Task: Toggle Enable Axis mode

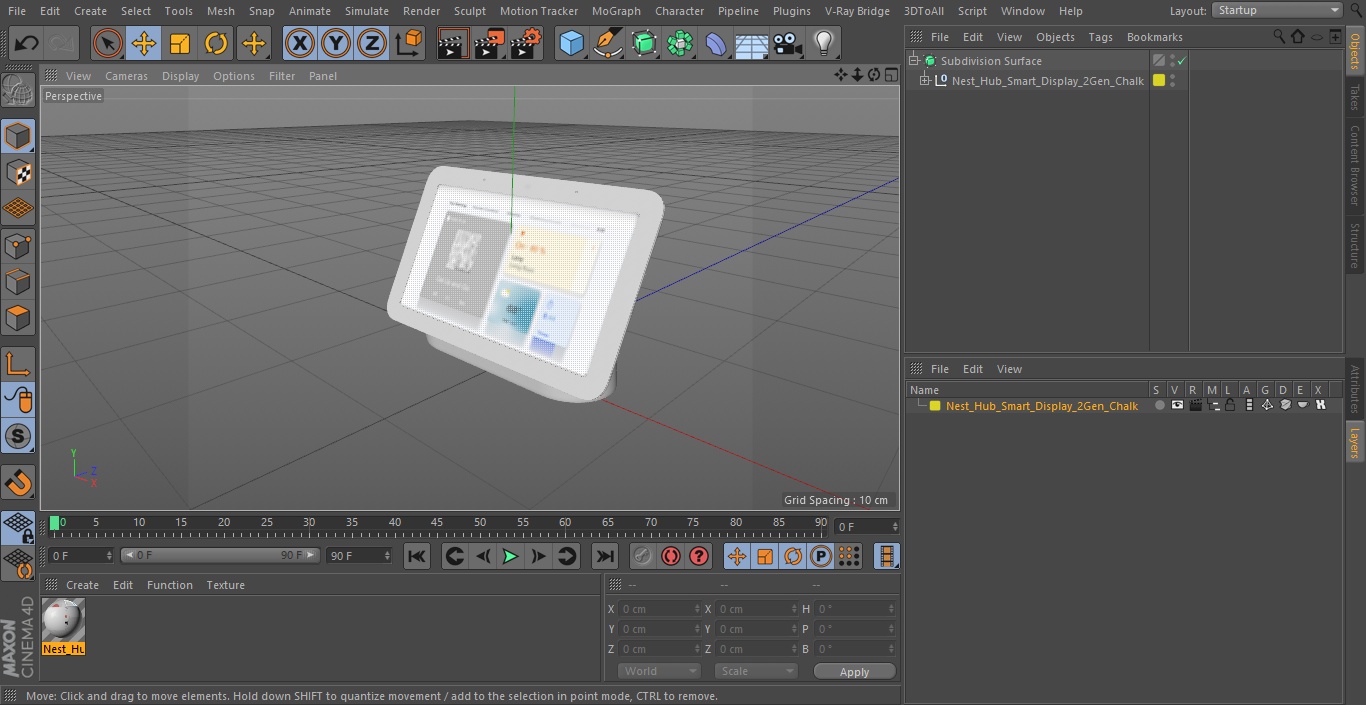Action: pos(18,363)
